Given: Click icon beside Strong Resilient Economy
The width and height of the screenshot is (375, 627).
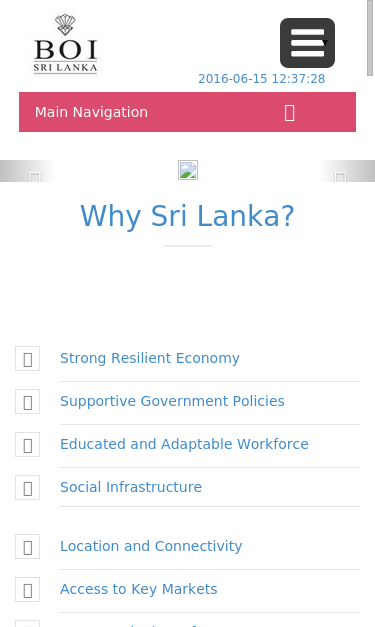Looking at the screenshot, I should click(28, 359).
